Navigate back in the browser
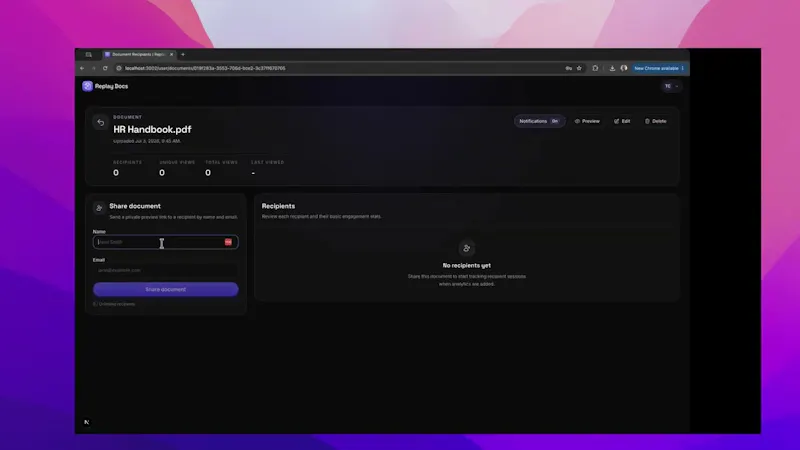800x450 pixels. 82,68
